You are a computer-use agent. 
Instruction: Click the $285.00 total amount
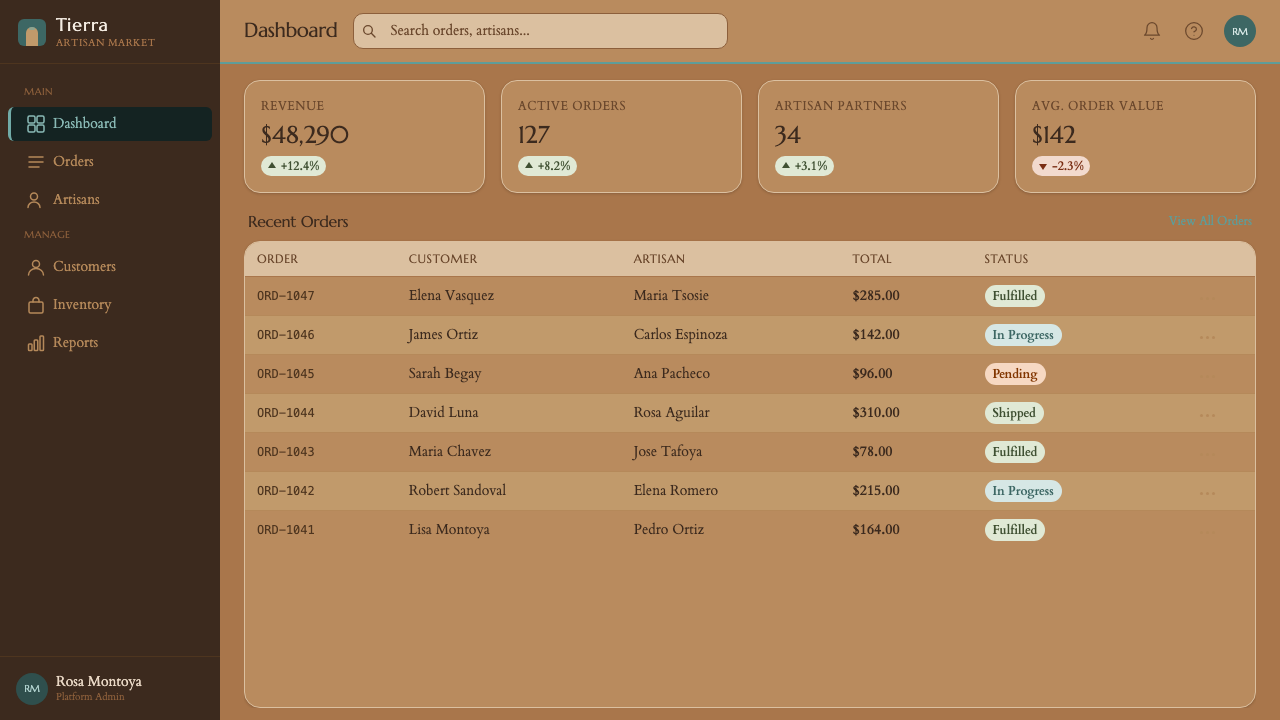(876, 296)
